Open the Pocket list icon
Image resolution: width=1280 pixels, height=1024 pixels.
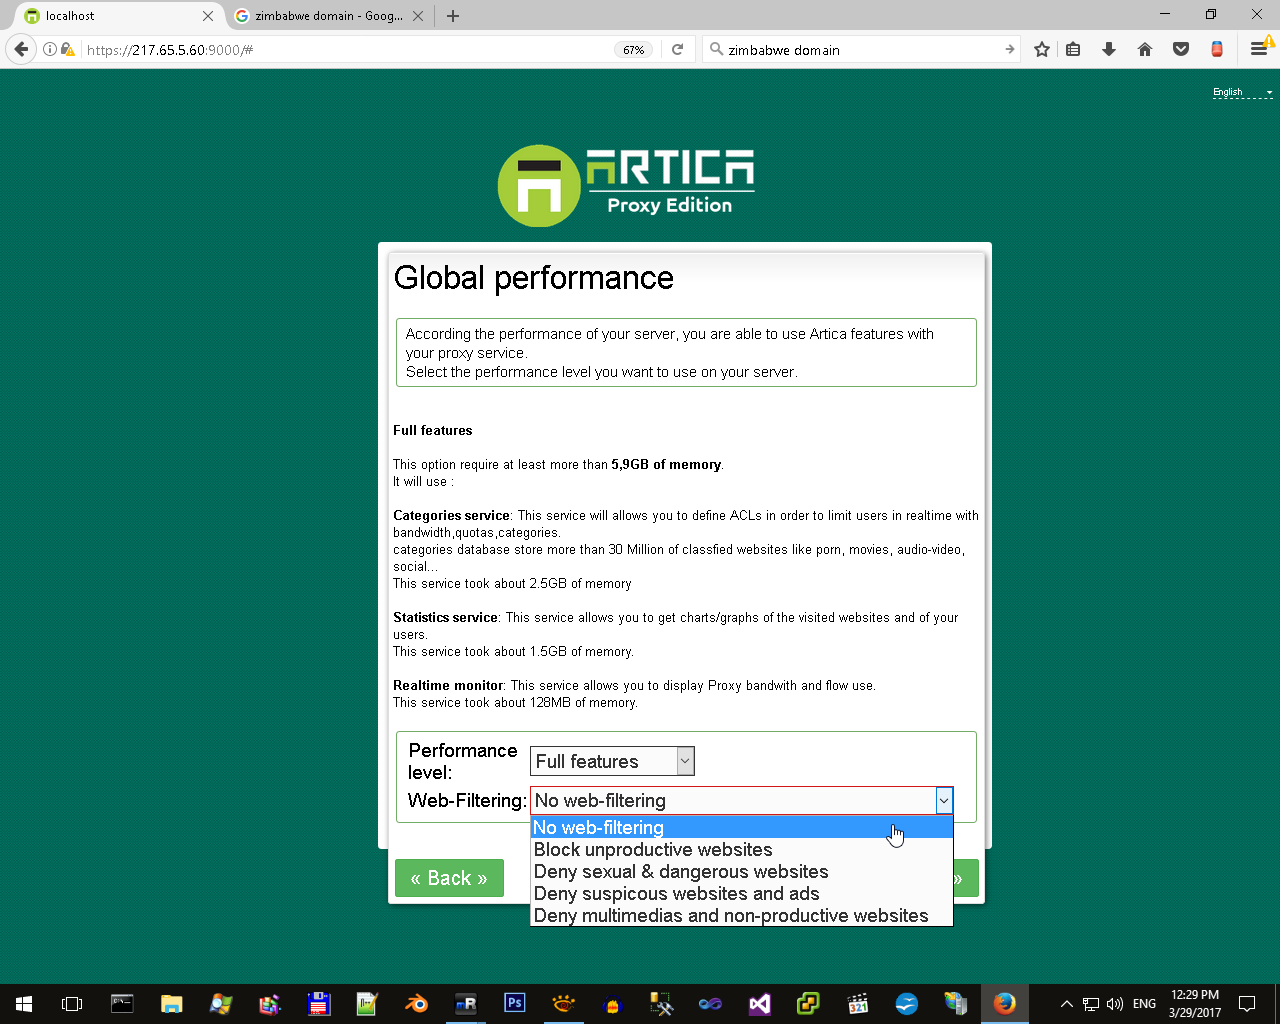point(1181,49)
